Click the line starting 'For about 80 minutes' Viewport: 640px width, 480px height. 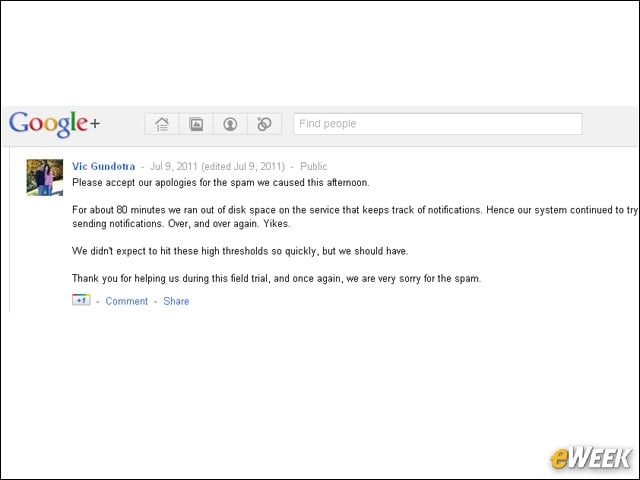(354, 210)
